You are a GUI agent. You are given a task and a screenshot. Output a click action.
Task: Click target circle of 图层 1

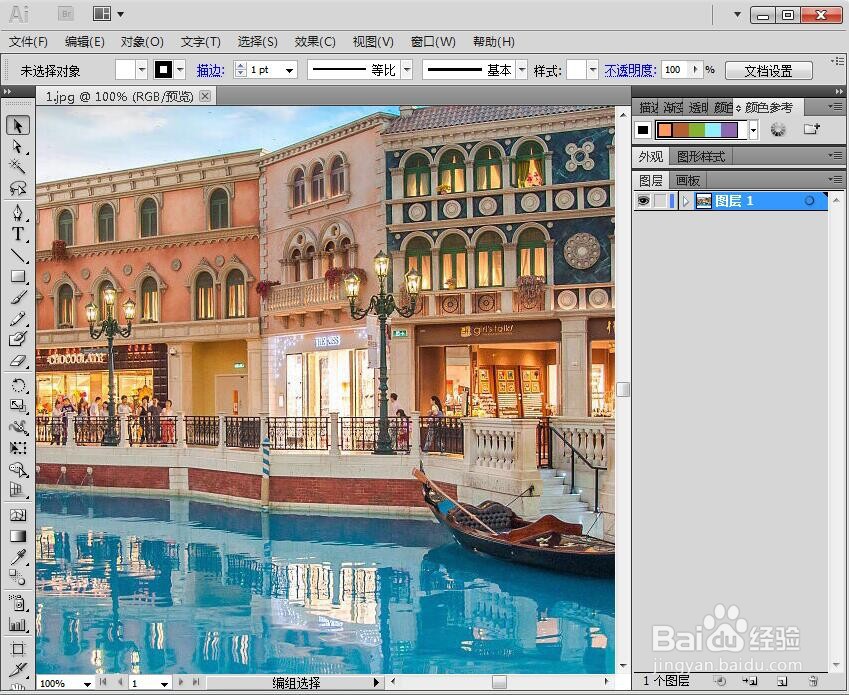pyautogui.click(x=809, y=201)
